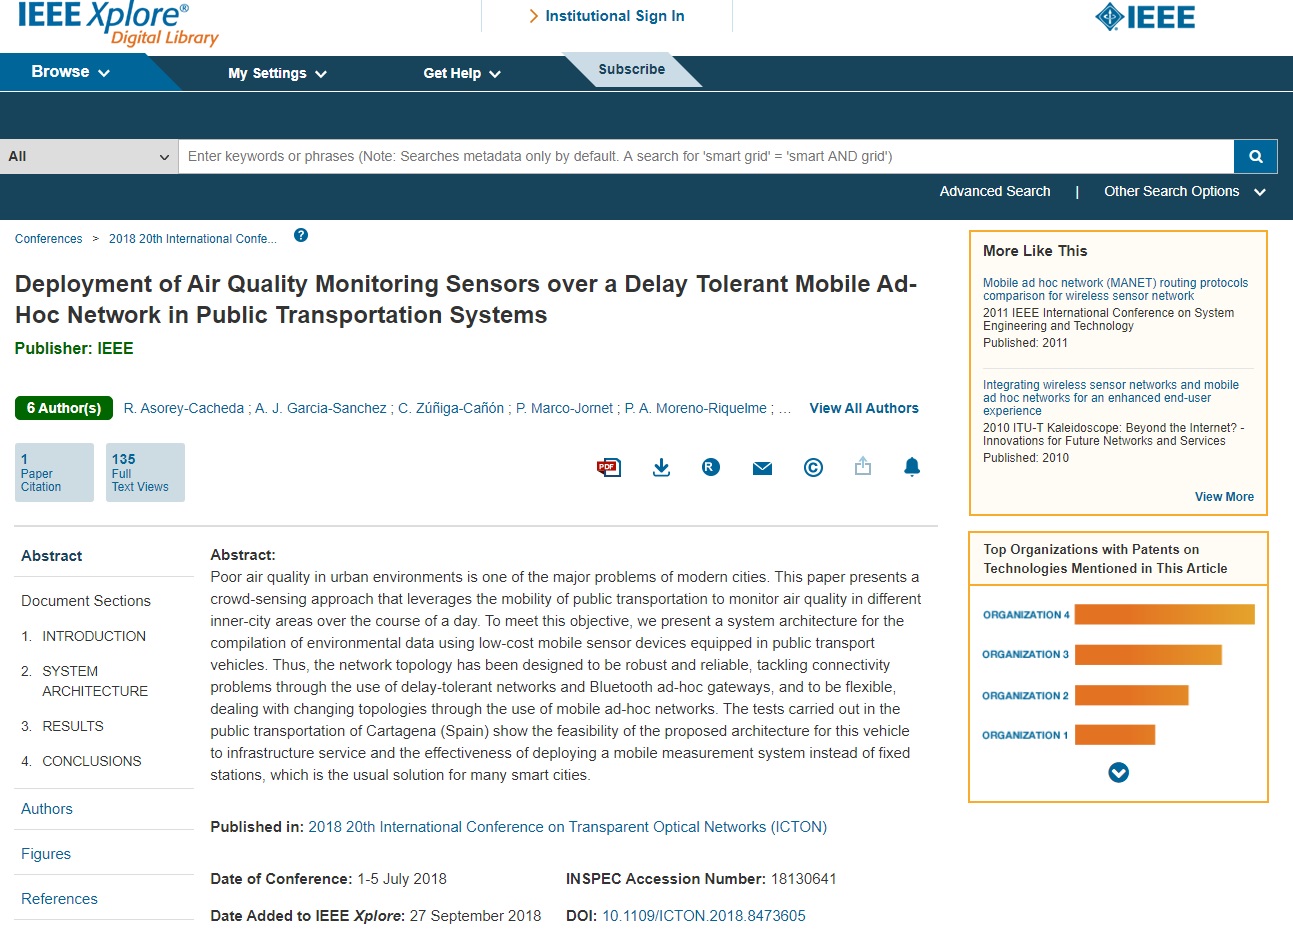Click the magnifying glass search button
This screenshot has width=1293, height=929.
[1255, 156]
